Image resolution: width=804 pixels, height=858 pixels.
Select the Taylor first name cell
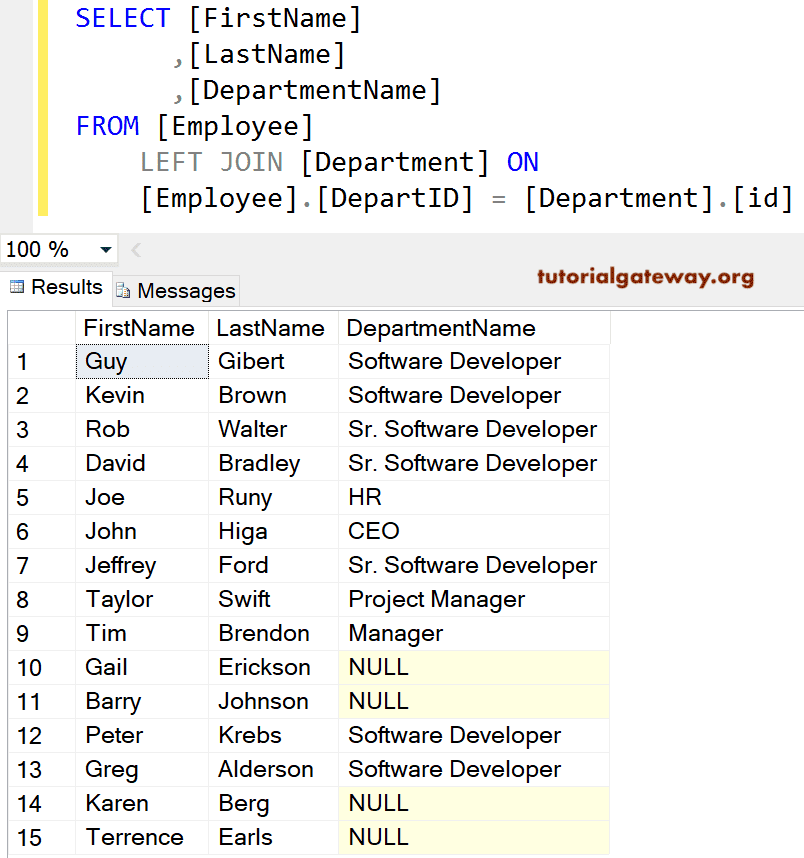click(142, 599)
